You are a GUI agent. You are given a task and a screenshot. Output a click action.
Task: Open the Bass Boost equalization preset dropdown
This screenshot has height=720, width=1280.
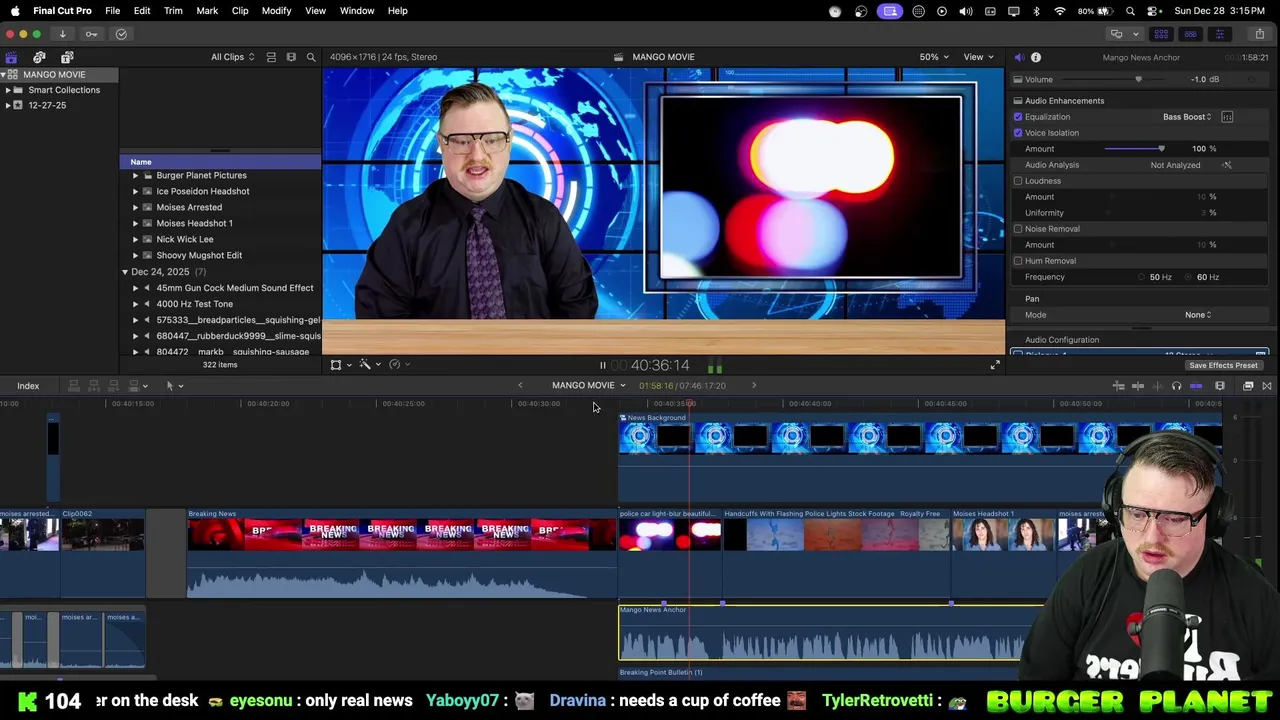tap(1187, 117)
